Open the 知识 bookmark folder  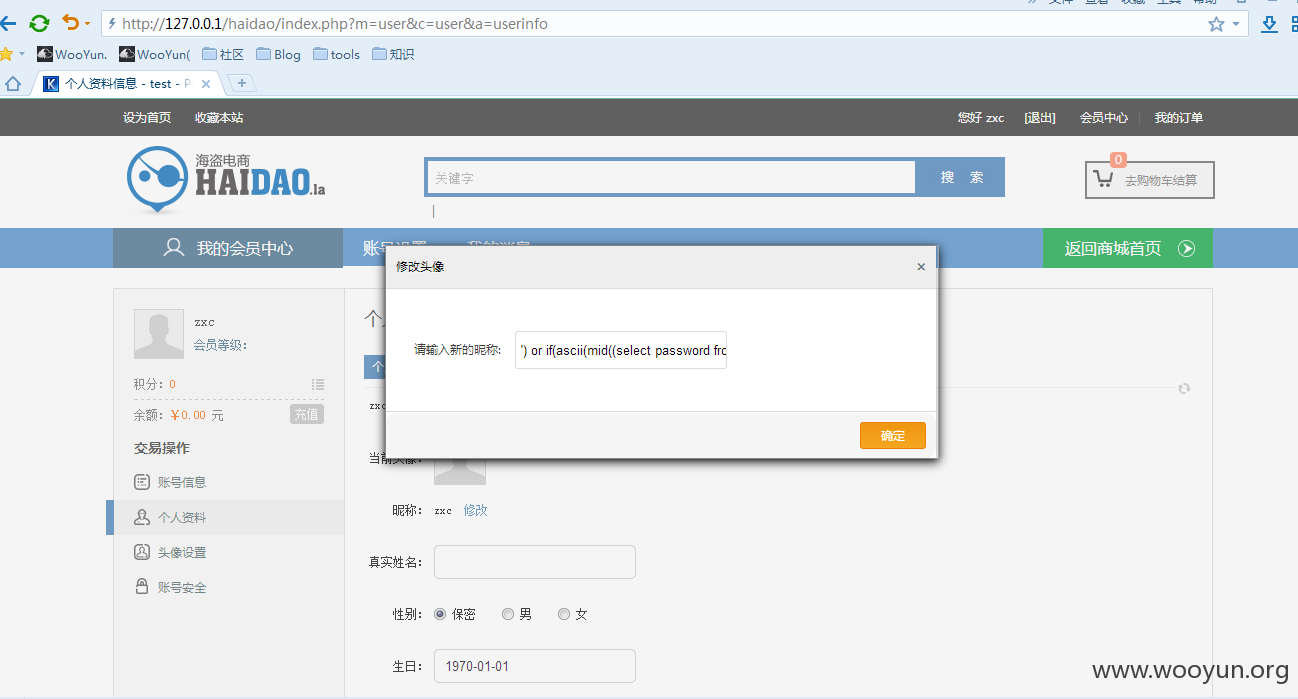tap(393, 54)
